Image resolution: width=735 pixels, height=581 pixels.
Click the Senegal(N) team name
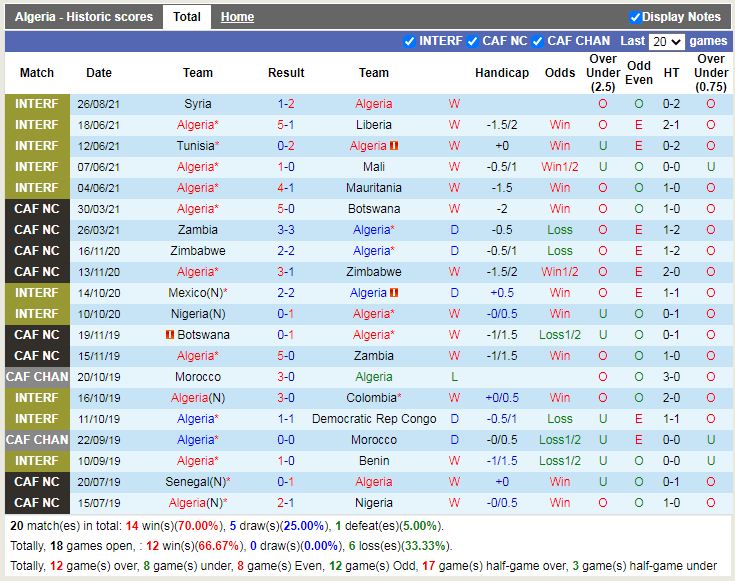(195, 482)
